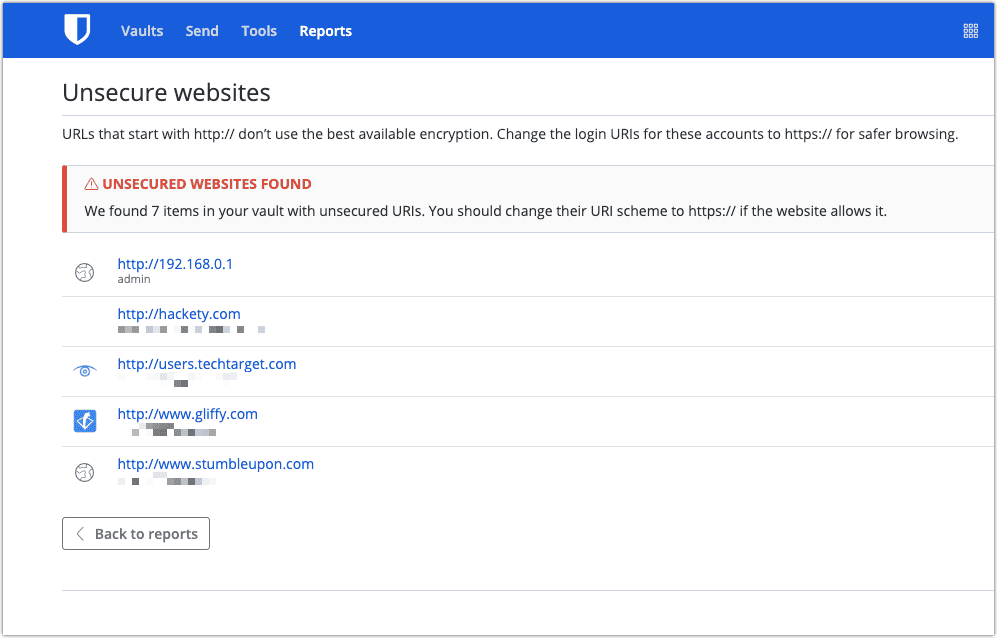Open the http://www.gliffy.com item
Screen dimensions: 997x638
click(x=188, y=414)
